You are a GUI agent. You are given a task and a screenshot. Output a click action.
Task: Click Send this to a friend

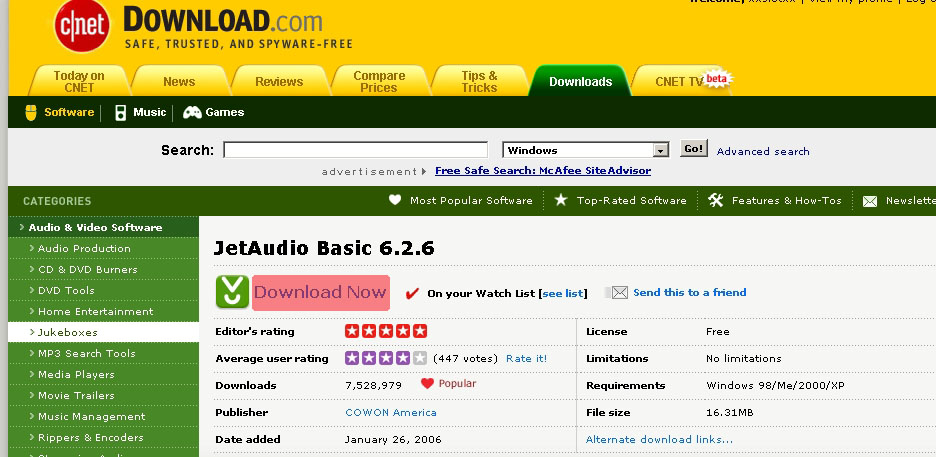[689, 292]
